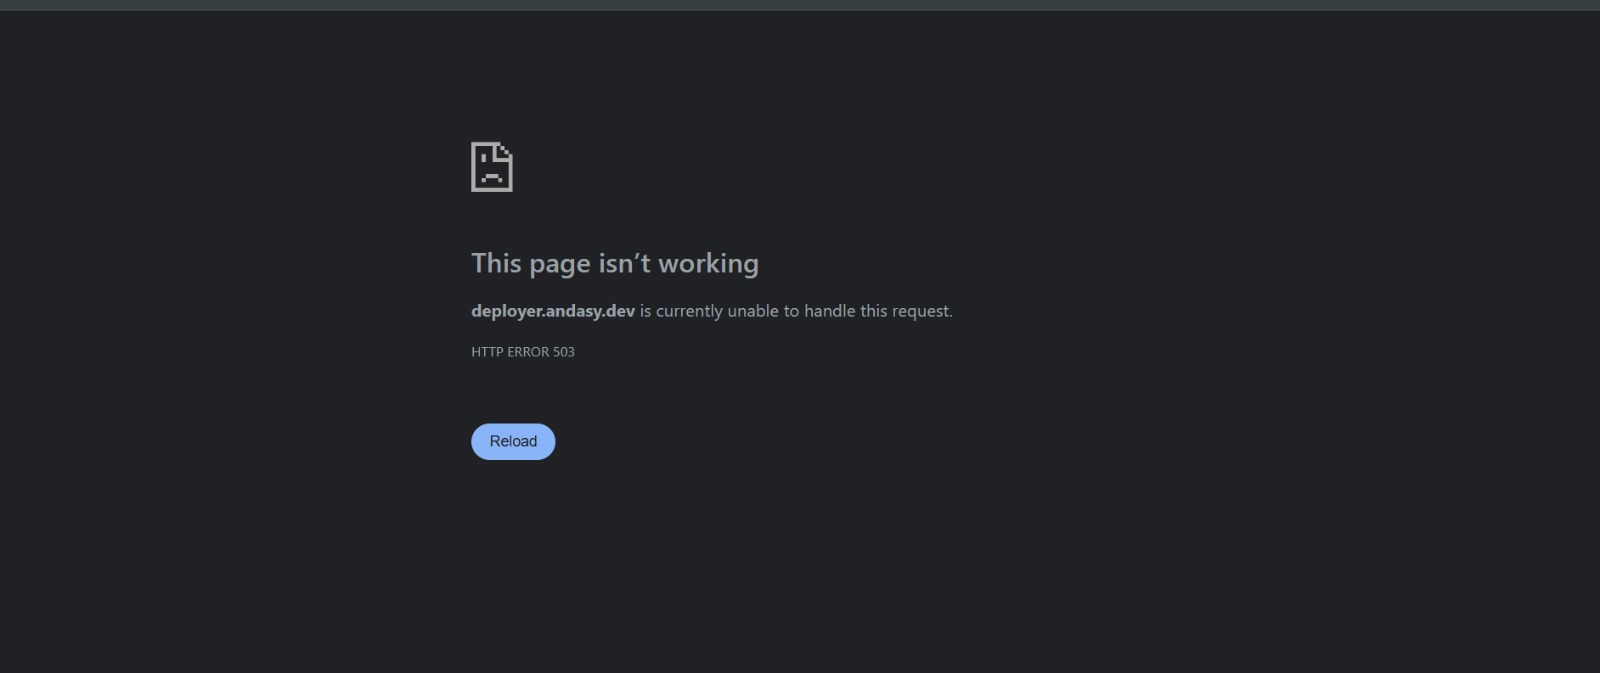This screenshot has width=1600, height=673.
Task: Click the word "isn't" in the heading
Action: coord(624,263)
